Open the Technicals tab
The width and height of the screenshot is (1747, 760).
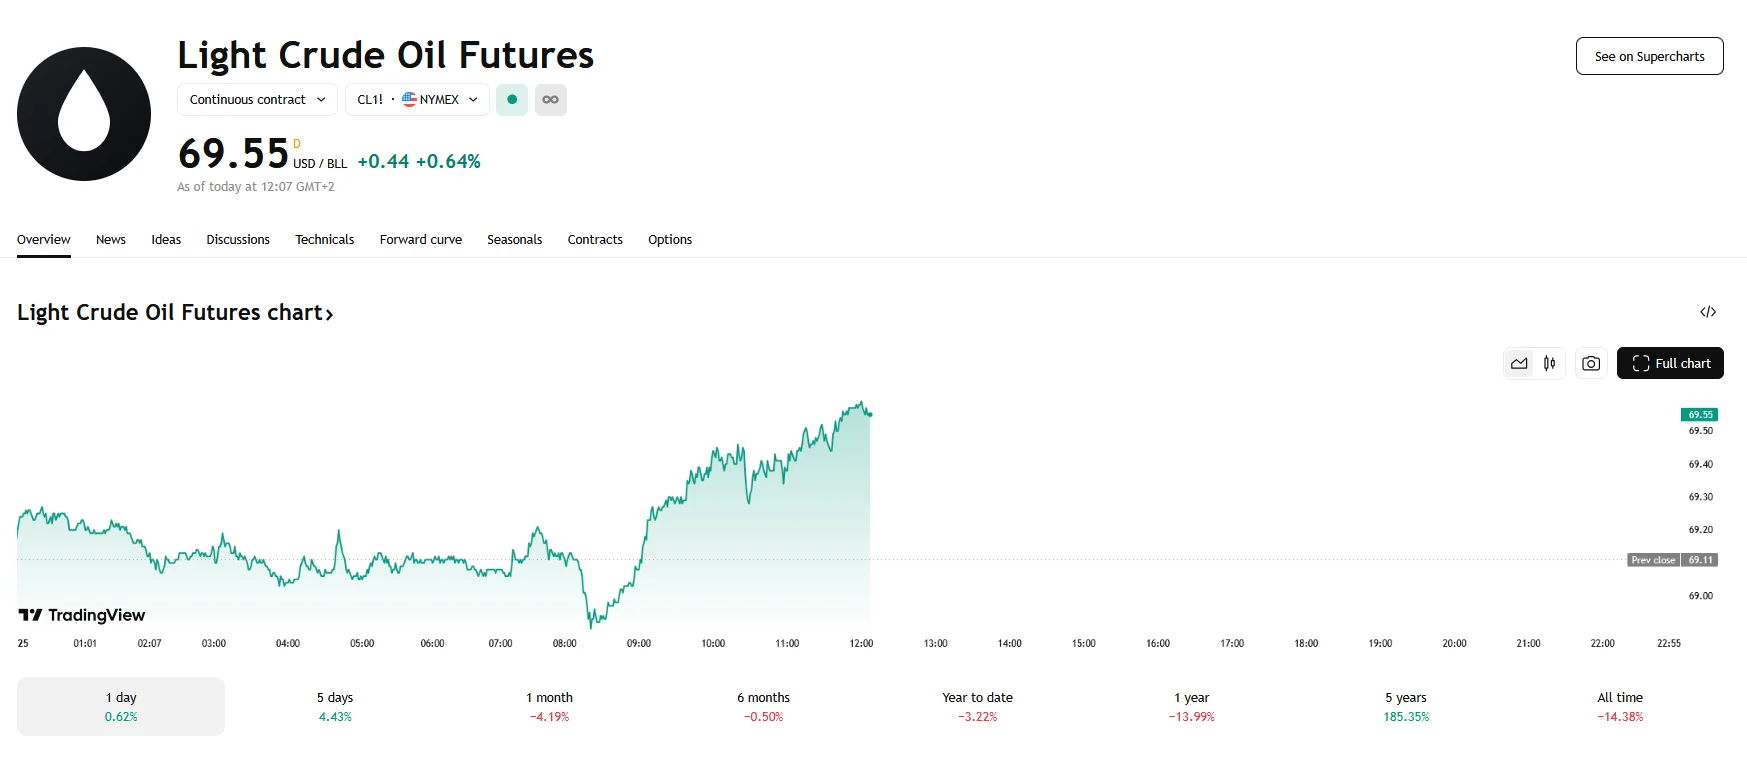coord(325,240)
